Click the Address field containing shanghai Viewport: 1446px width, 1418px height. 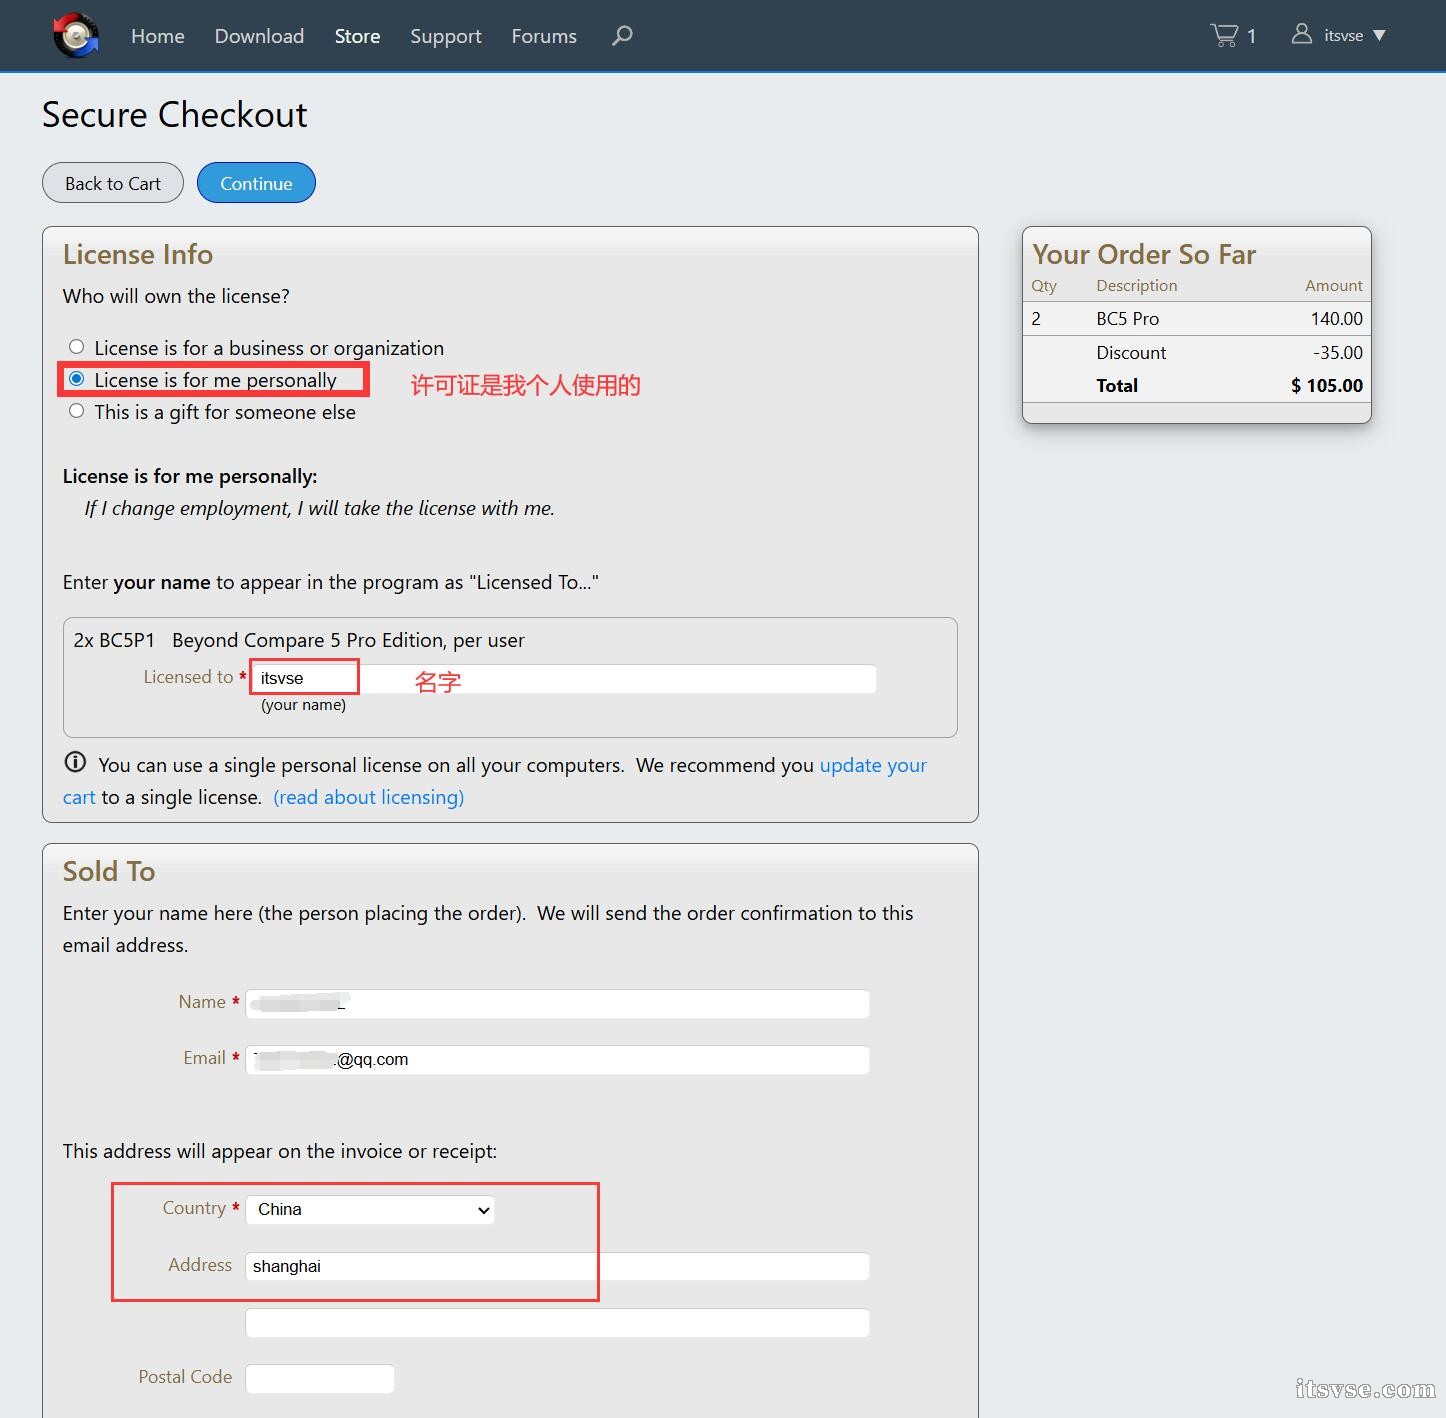(557, 1266)
